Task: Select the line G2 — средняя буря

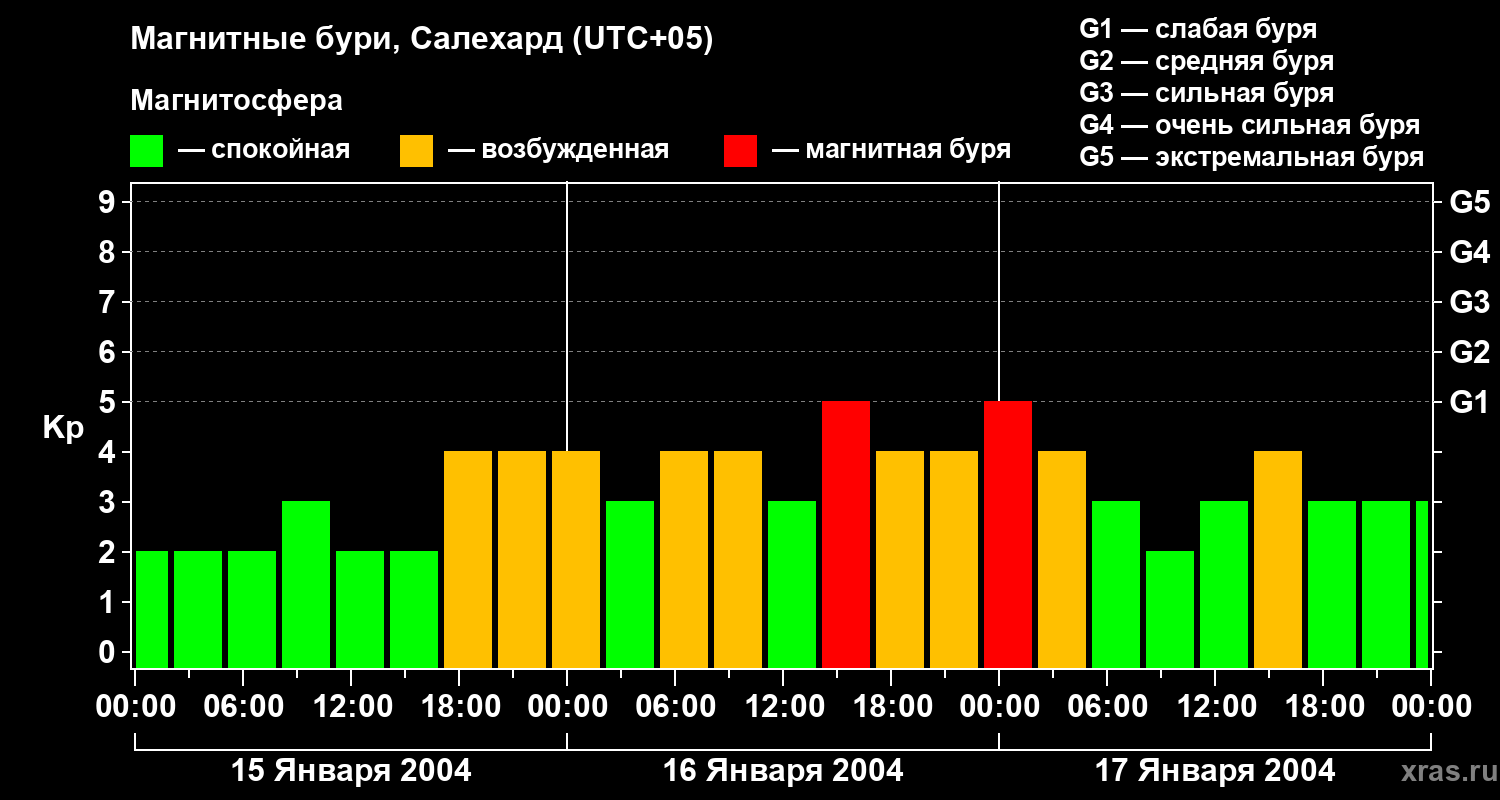Action: (x=1207, y=61)
